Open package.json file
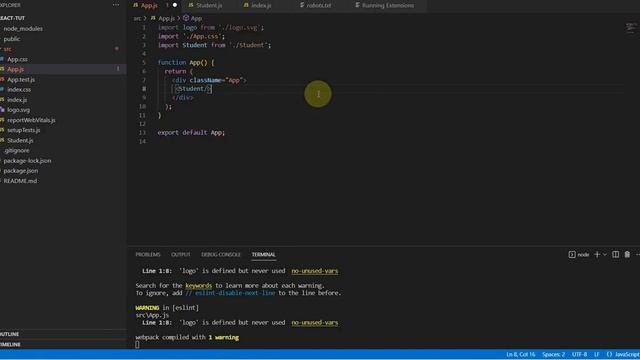Screen dimensions: 640x360 pos(21,171)
